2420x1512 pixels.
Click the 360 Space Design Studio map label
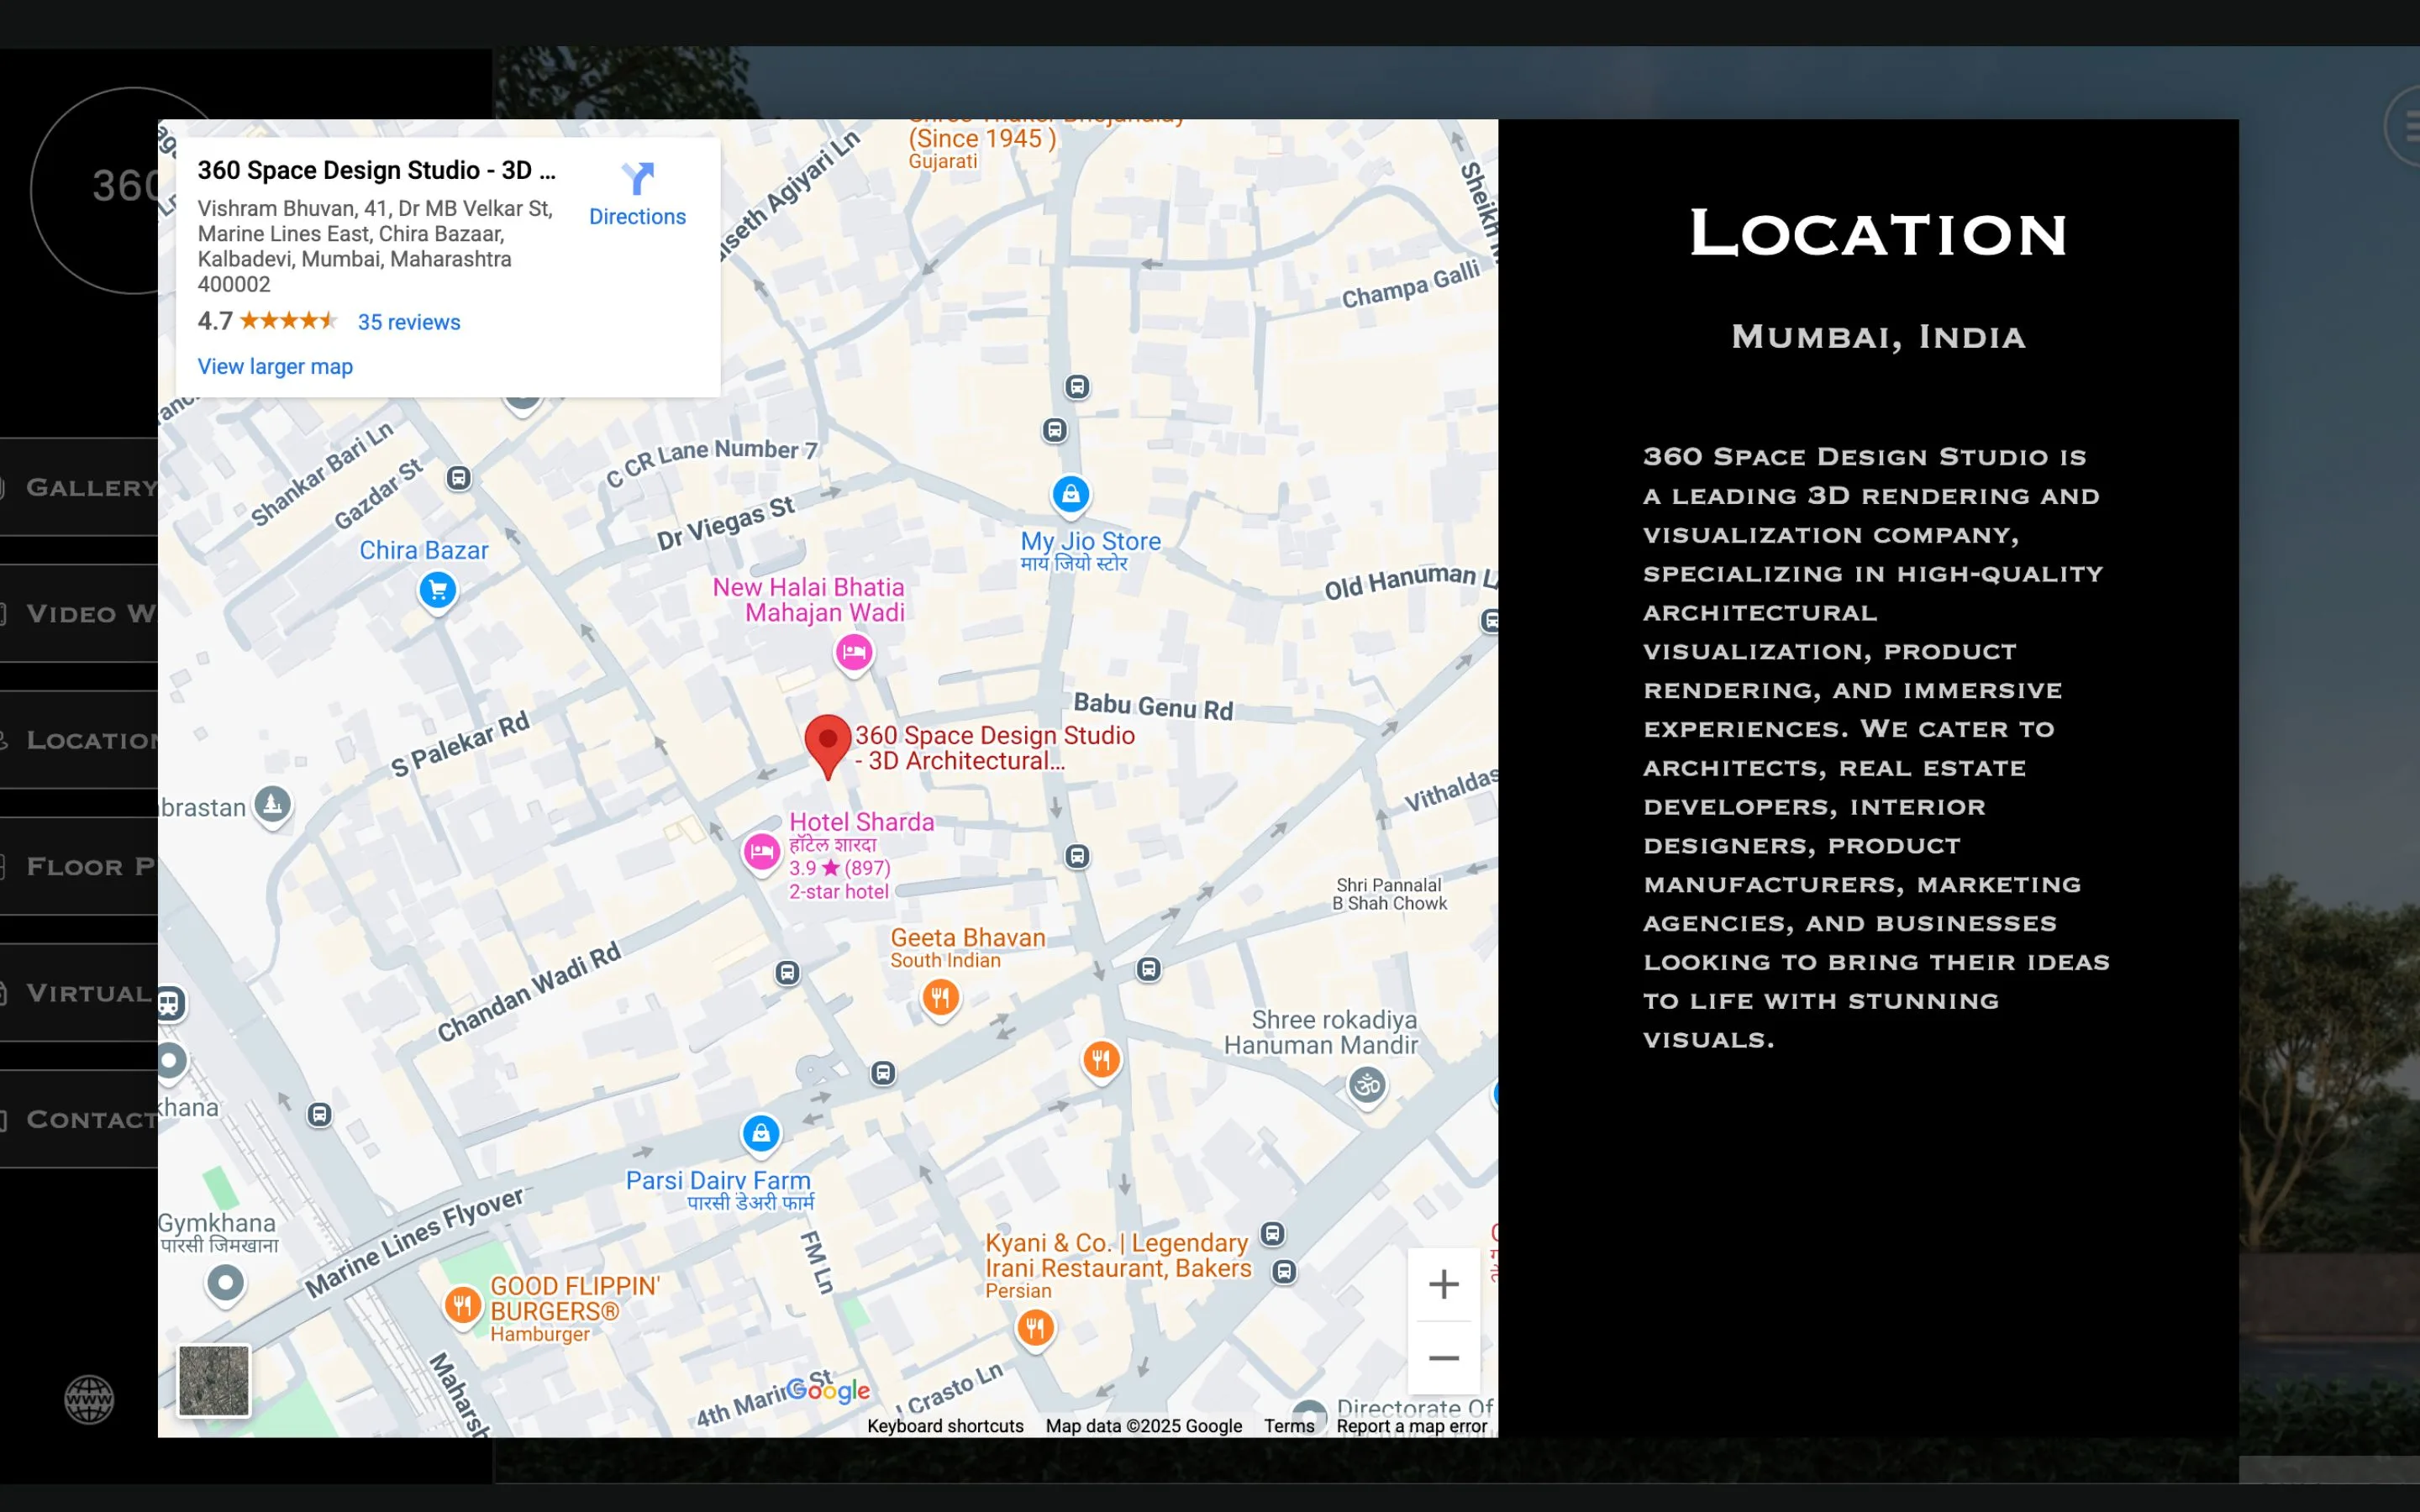click(994, 748)
